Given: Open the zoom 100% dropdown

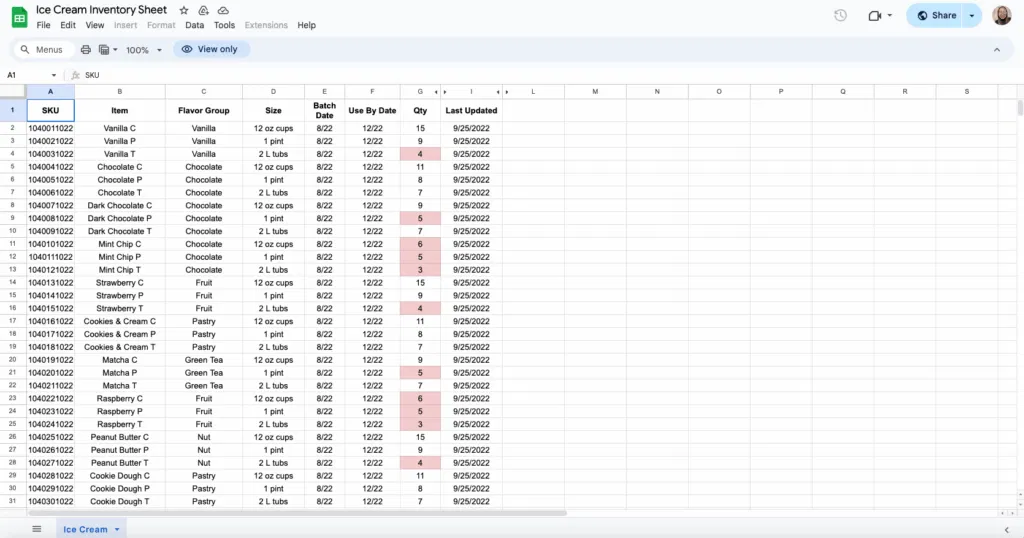Looking at the screenshot, I should (144, 50).
